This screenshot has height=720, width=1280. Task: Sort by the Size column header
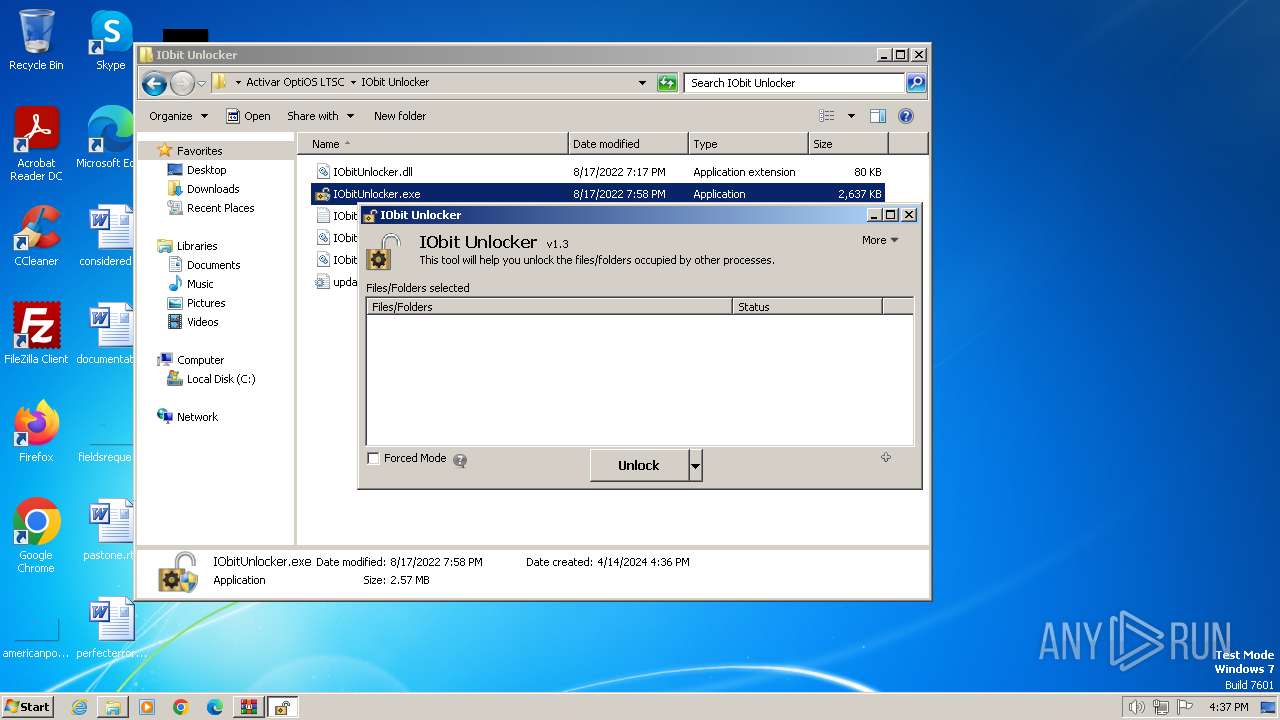pyautogui.click(x=848, y=144)
